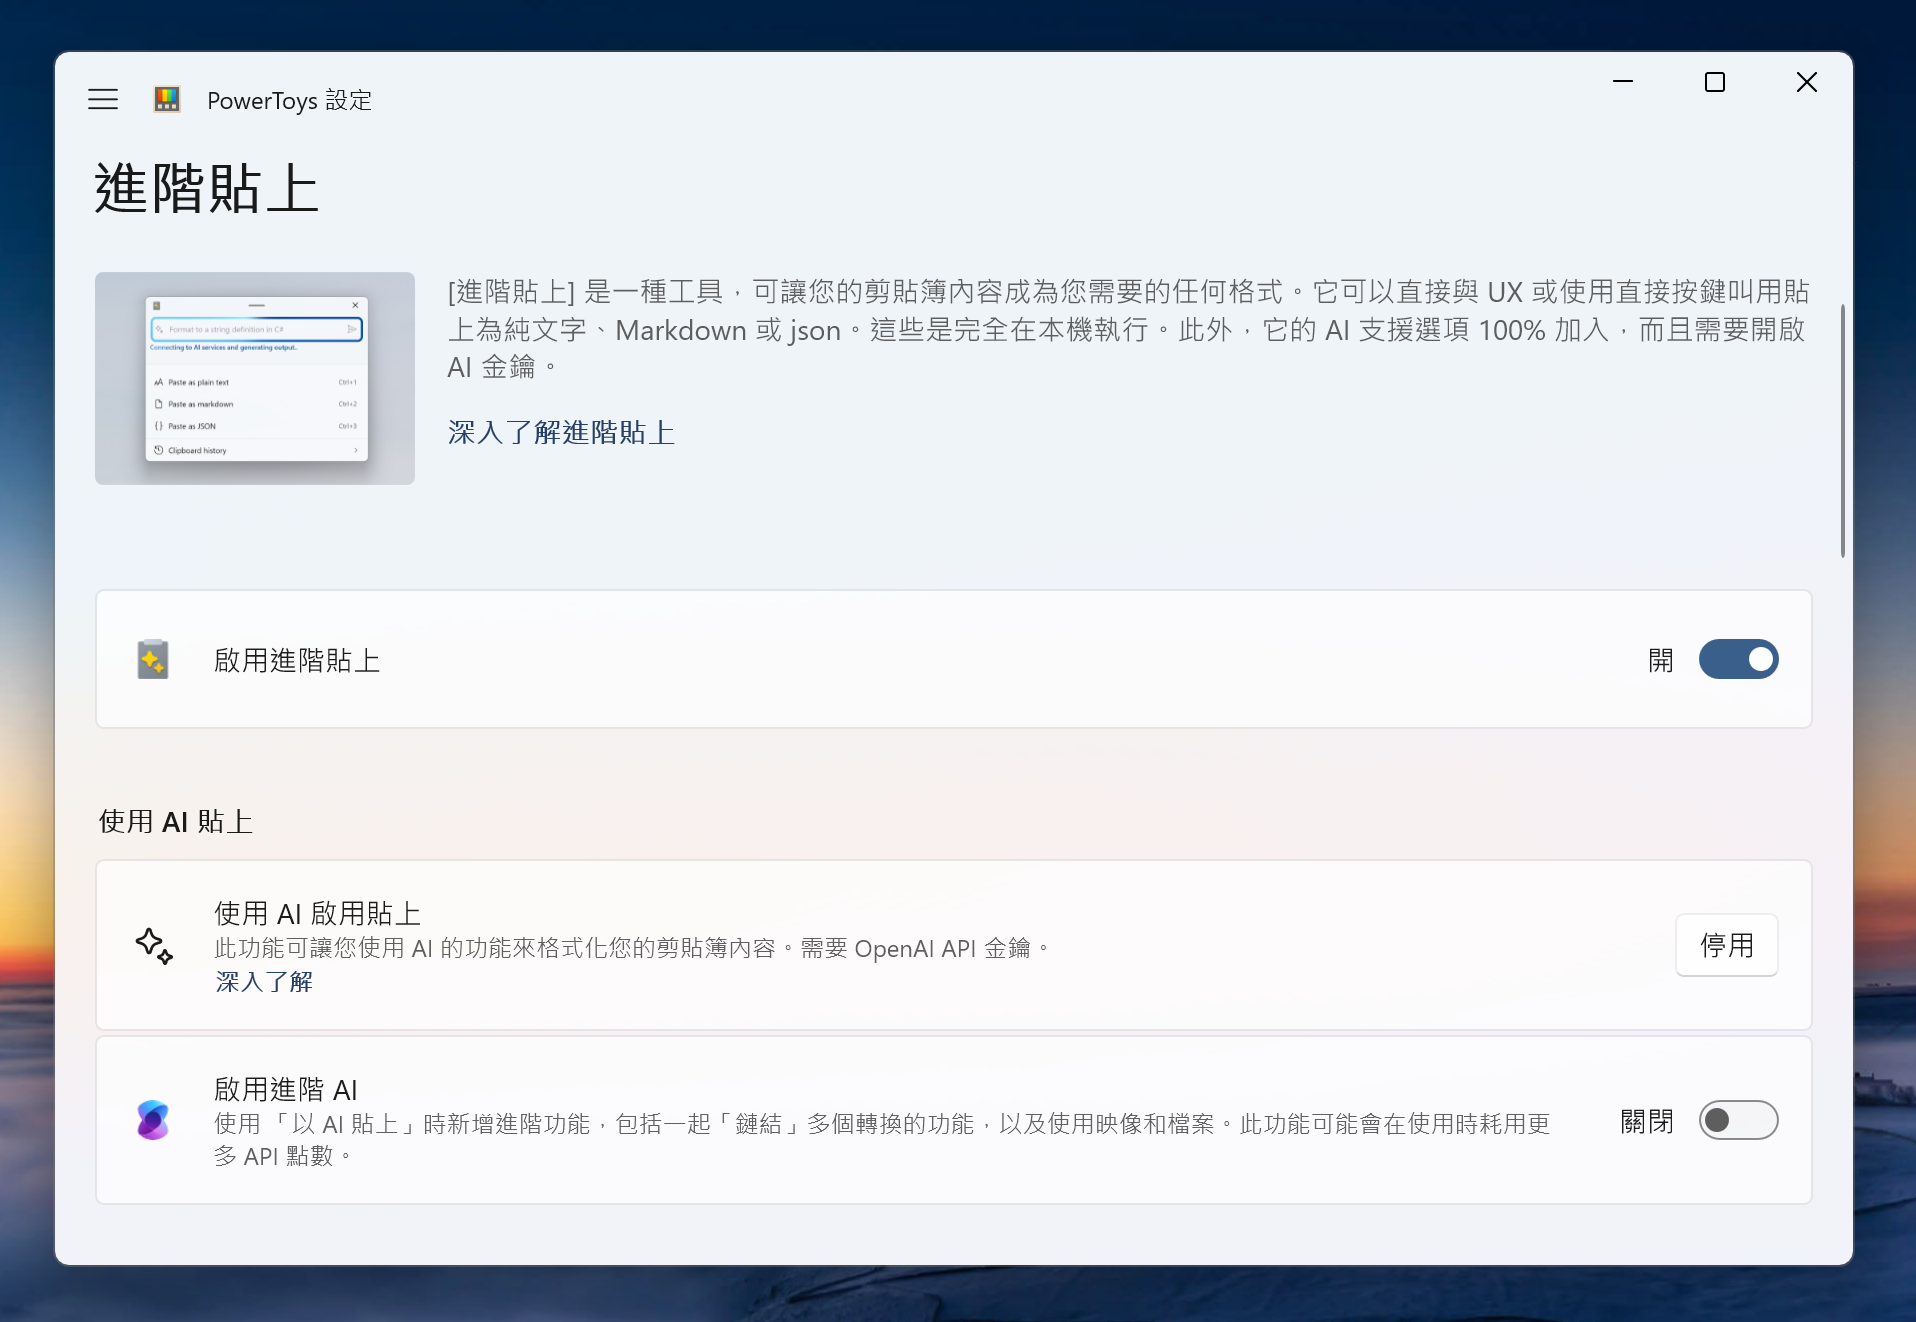1916x1322 pixels.
Task: Click the vertical scrollbar on the right
Action: tap(1842, 430)
